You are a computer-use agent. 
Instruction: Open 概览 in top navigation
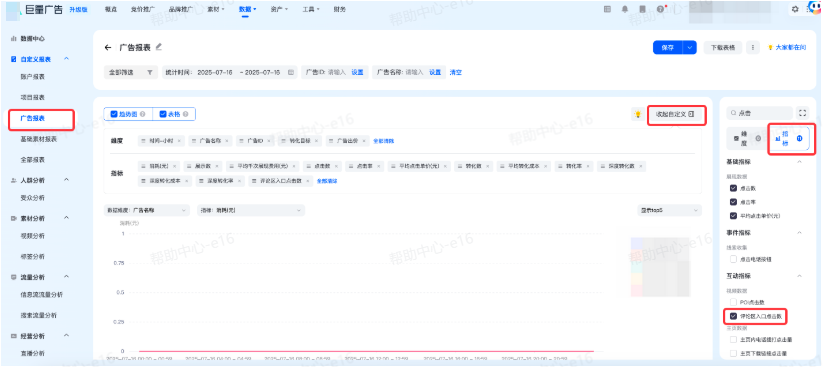click(110, 9)
